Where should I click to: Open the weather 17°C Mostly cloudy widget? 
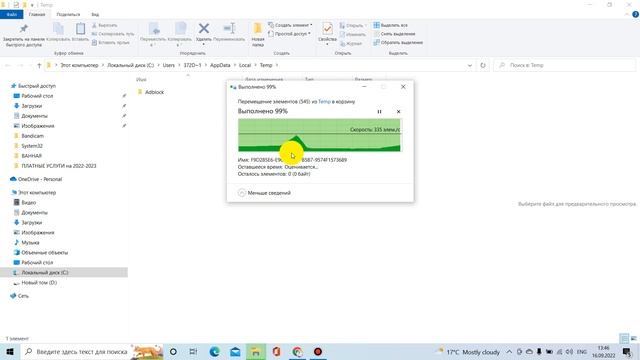[469, 351]
